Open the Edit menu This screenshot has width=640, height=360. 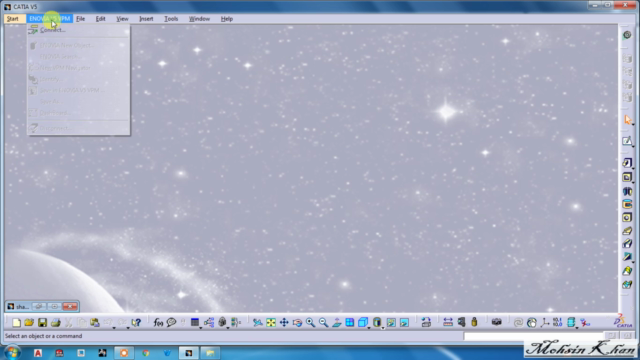pyautogui.click(x=100, y=19)
